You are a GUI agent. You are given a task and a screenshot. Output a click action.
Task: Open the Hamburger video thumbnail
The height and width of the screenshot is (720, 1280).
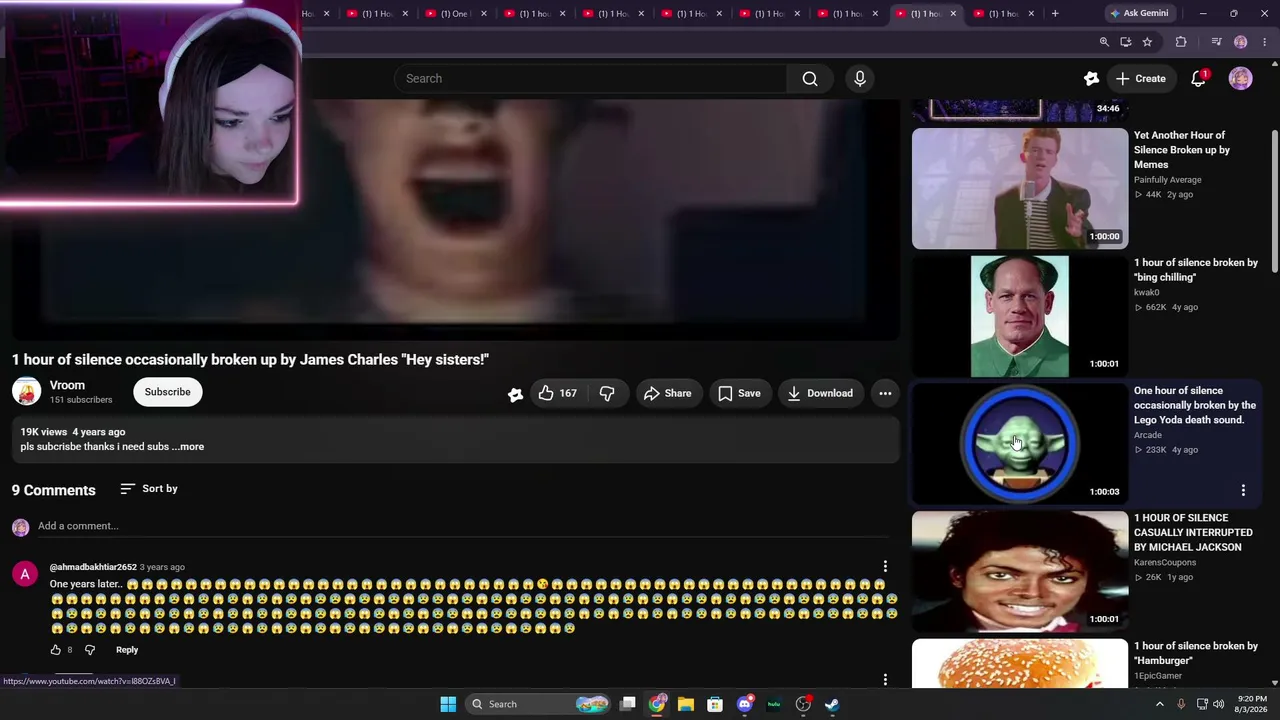[x=1020, y=664]
